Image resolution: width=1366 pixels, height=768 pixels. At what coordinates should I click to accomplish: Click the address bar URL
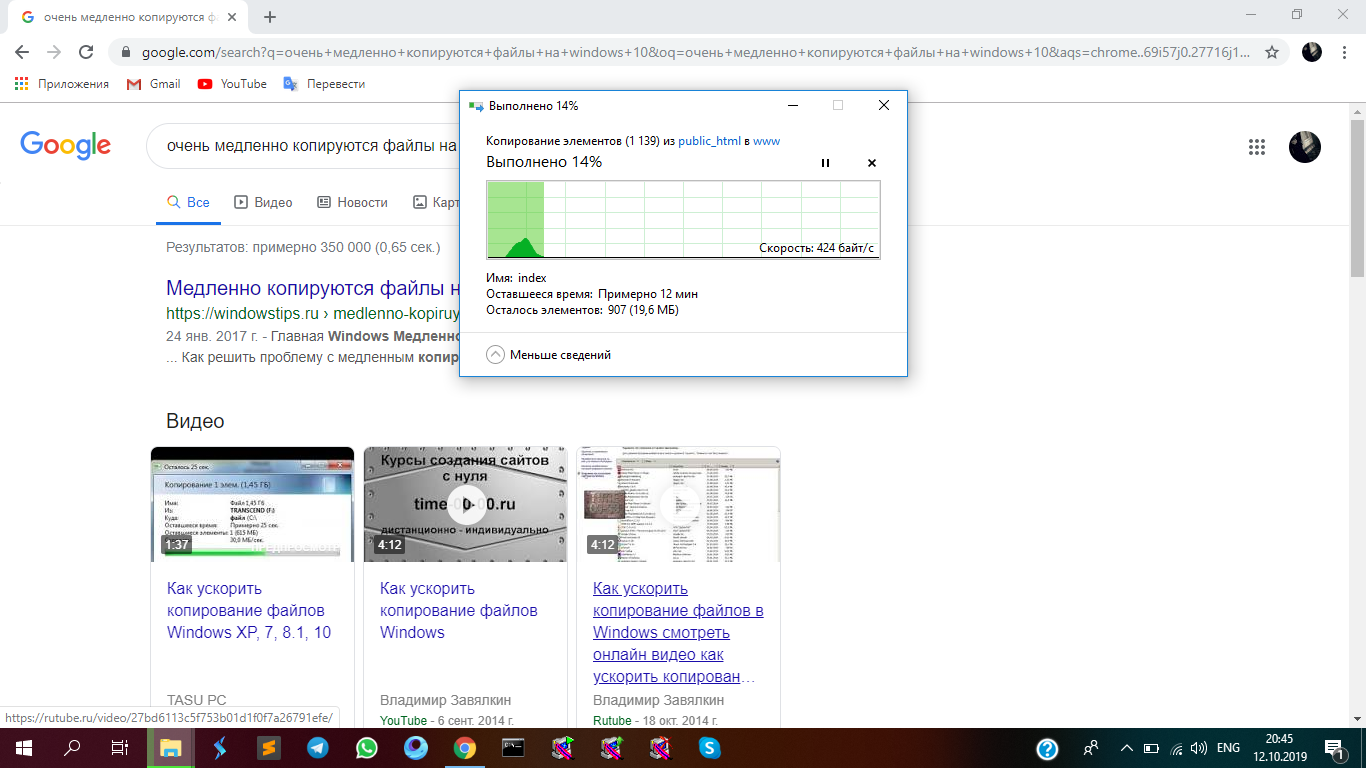pyautogui.click(x=695, y=52)
